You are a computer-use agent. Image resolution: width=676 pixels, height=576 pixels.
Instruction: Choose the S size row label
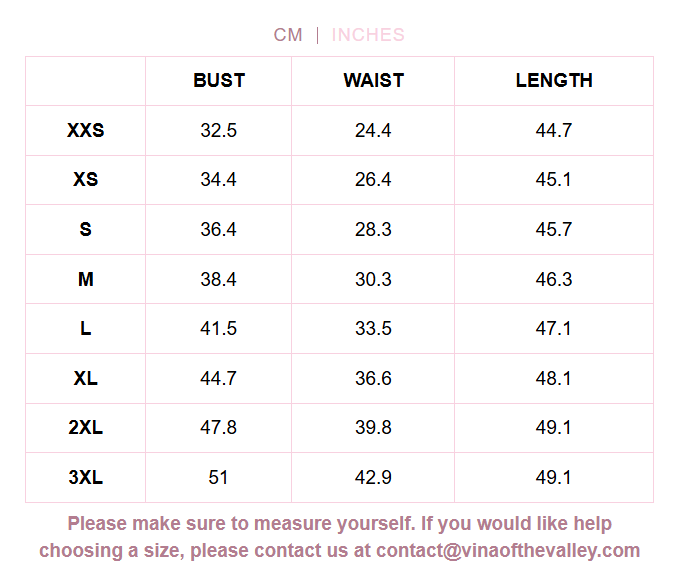[86, 229]
